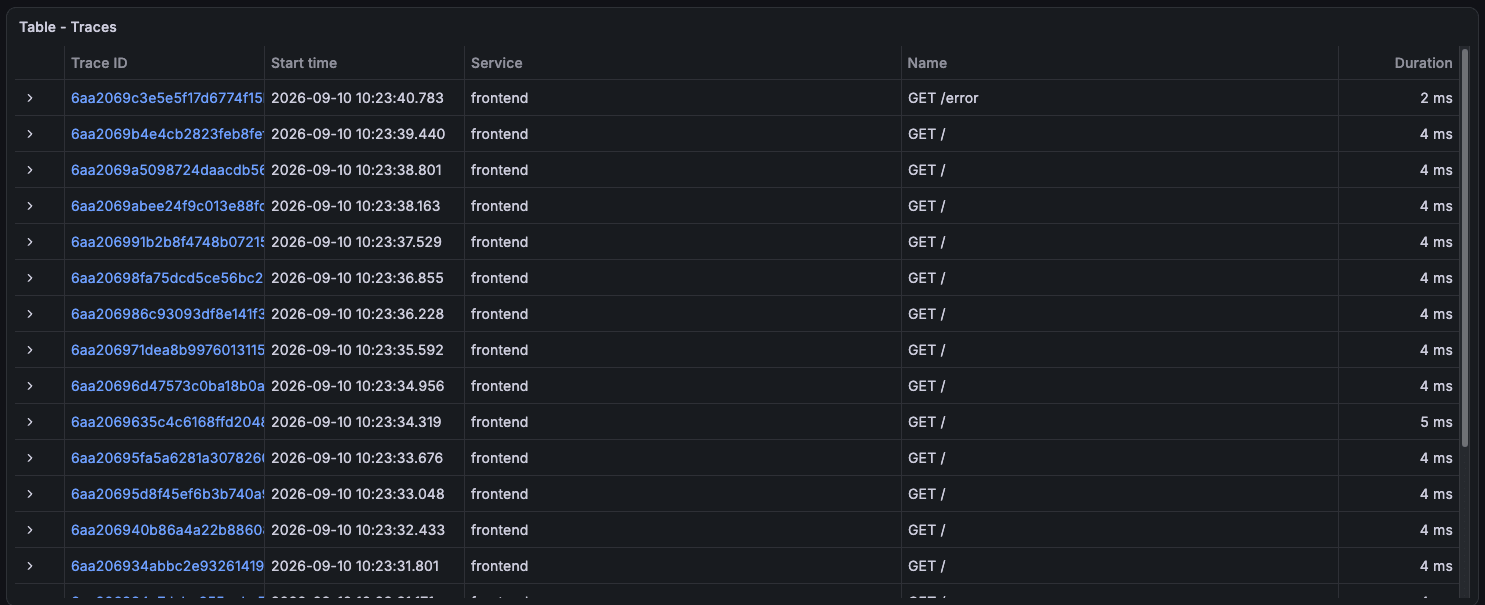This screenshot has height=605, width=1485.
Task: Open trace link 6aa2069b4e4cb2823feb8fe
Action: tap(167, 134)
